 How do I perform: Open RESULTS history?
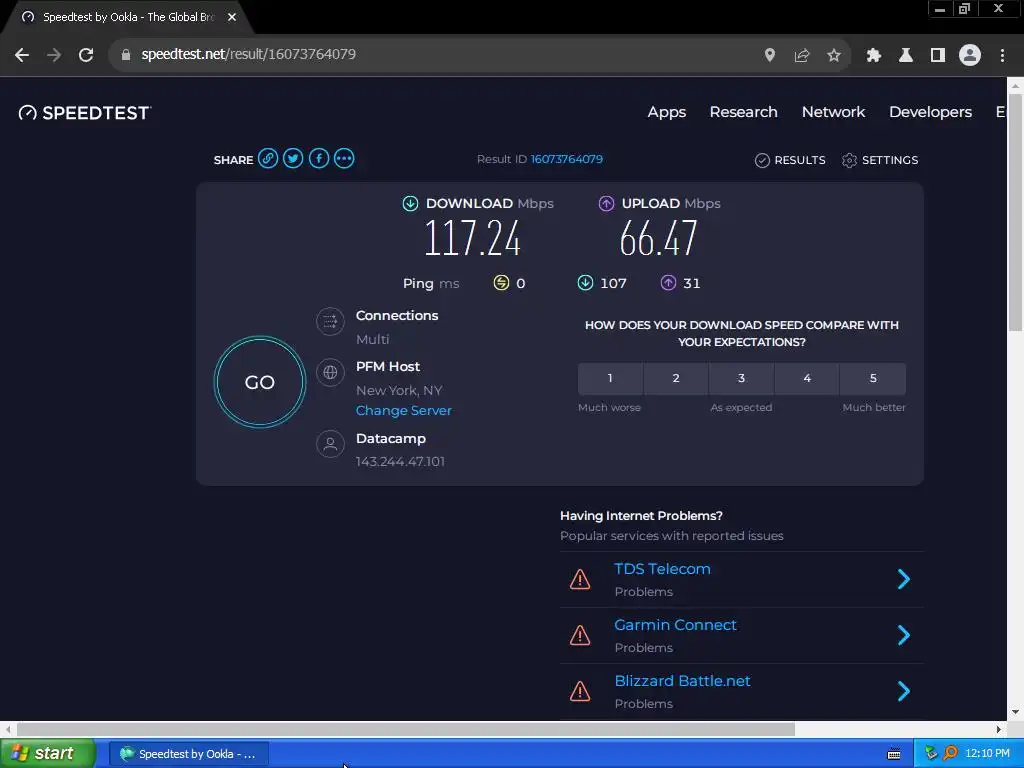(790, 160)
